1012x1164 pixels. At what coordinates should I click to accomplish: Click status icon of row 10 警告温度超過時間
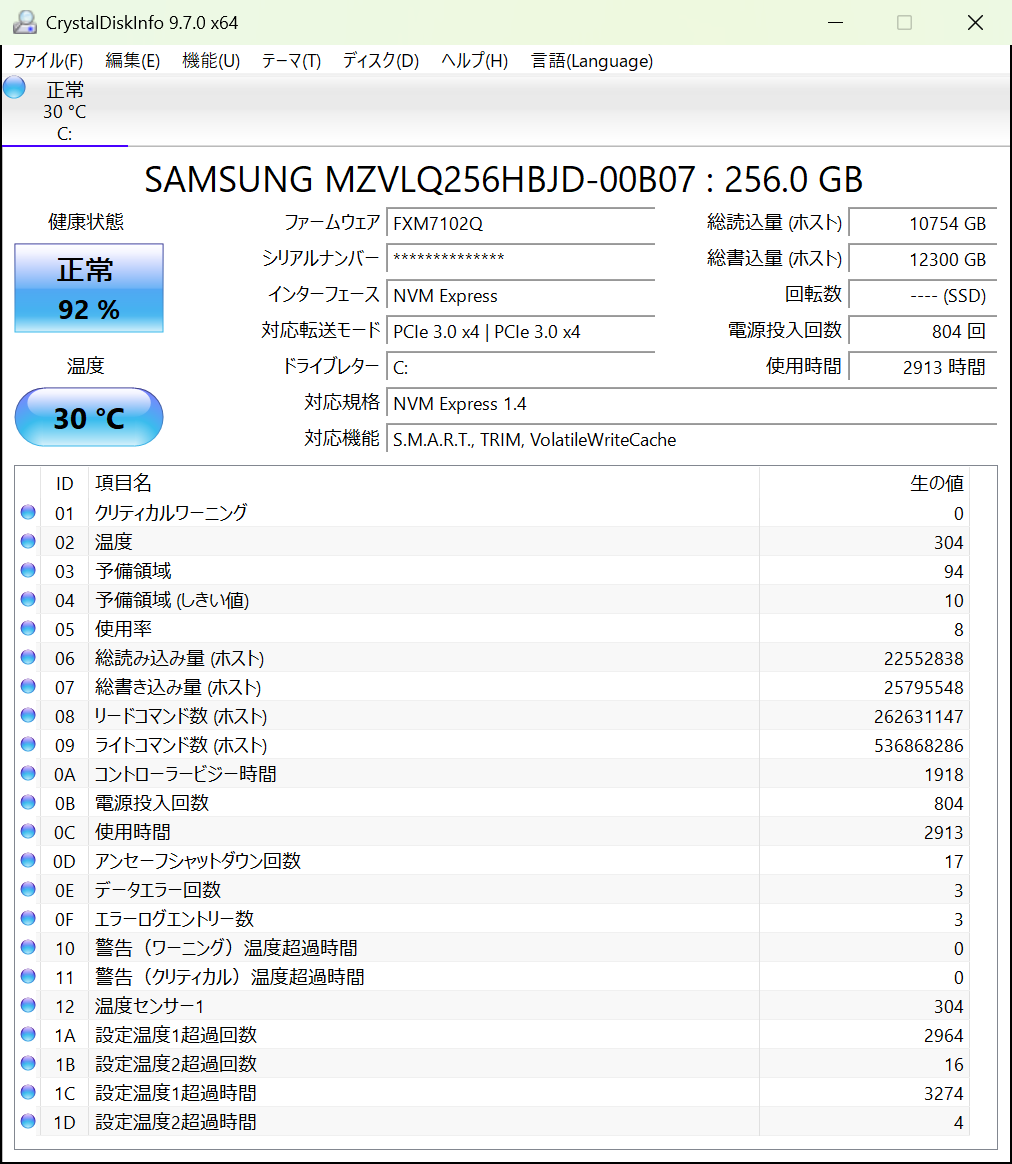coord(28,947)
